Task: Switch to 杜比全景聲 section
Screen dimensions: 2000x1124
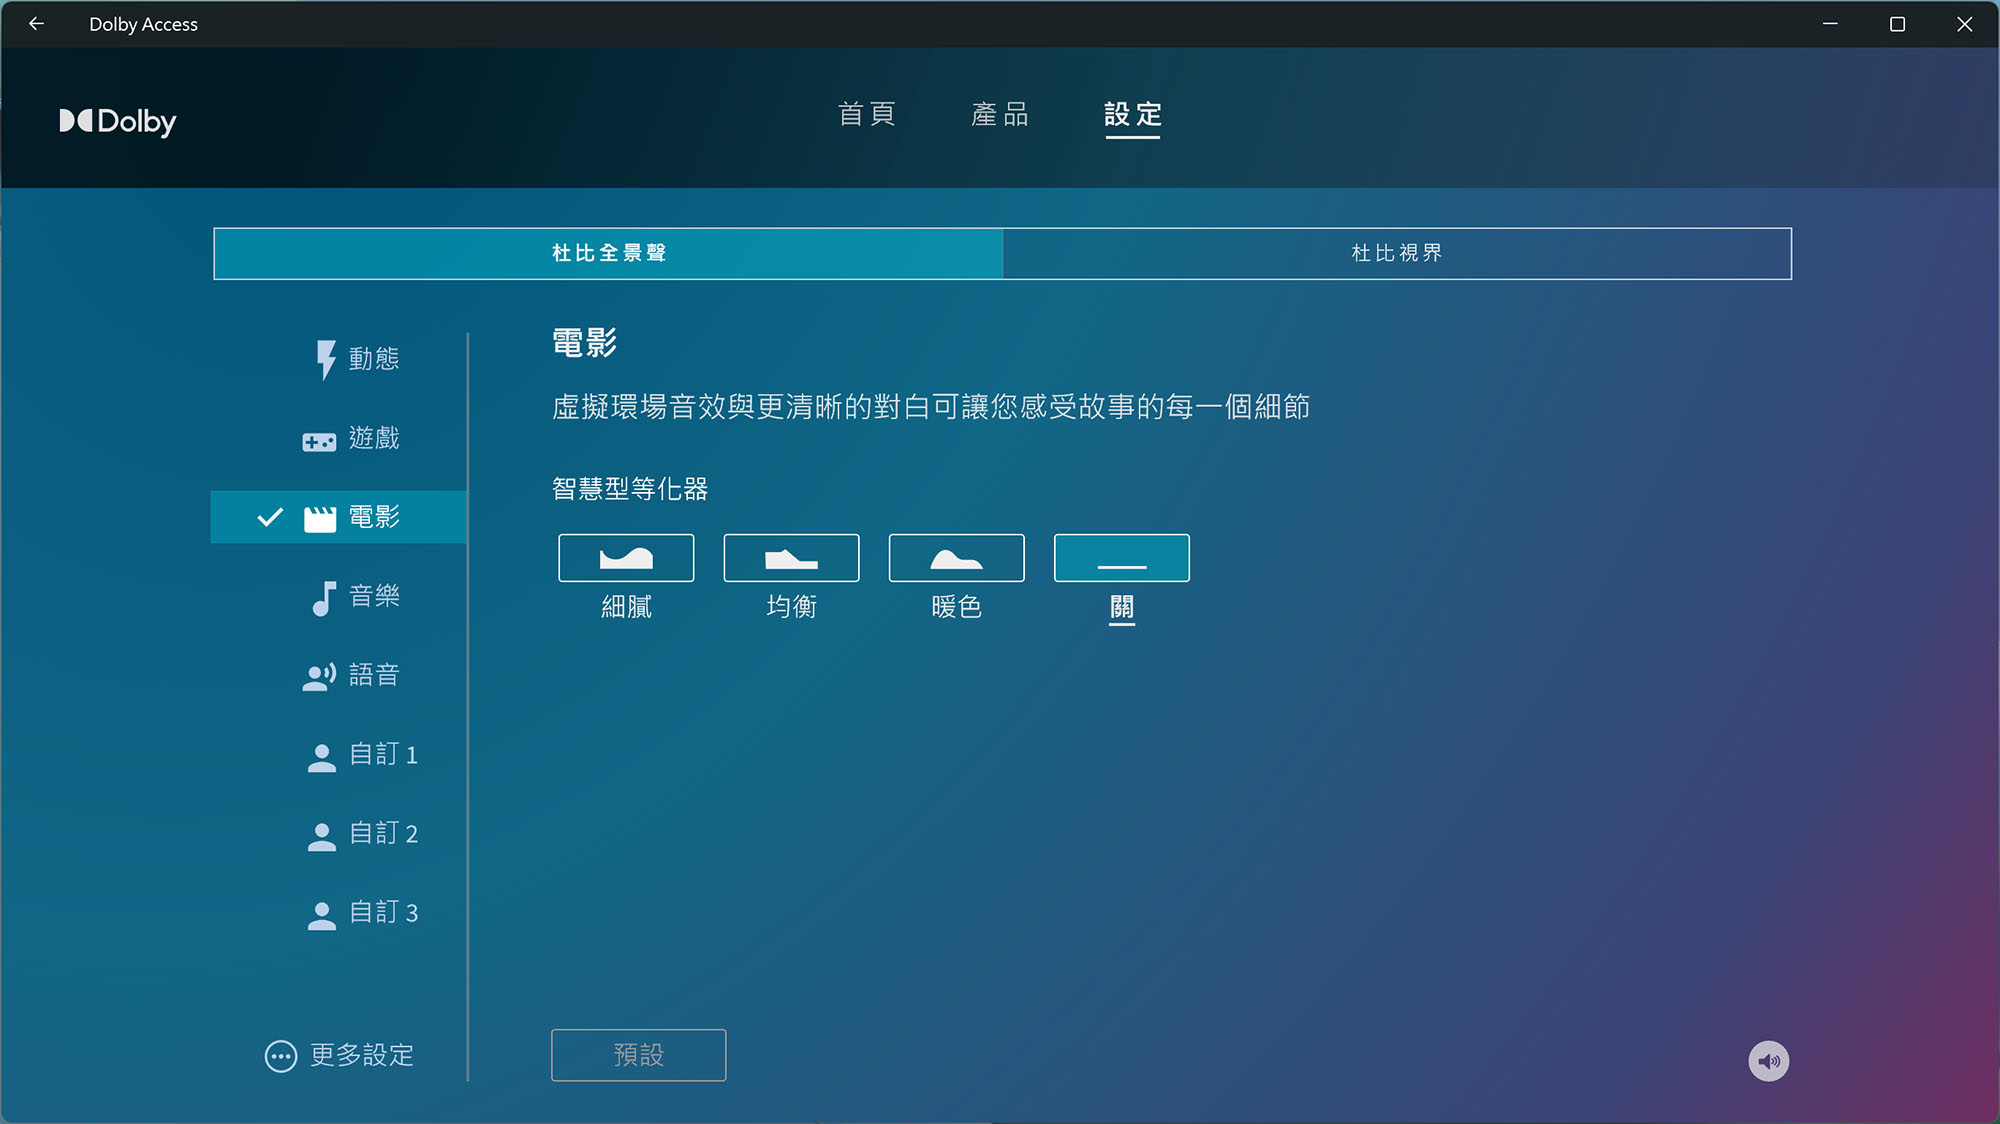Action: 609,254
